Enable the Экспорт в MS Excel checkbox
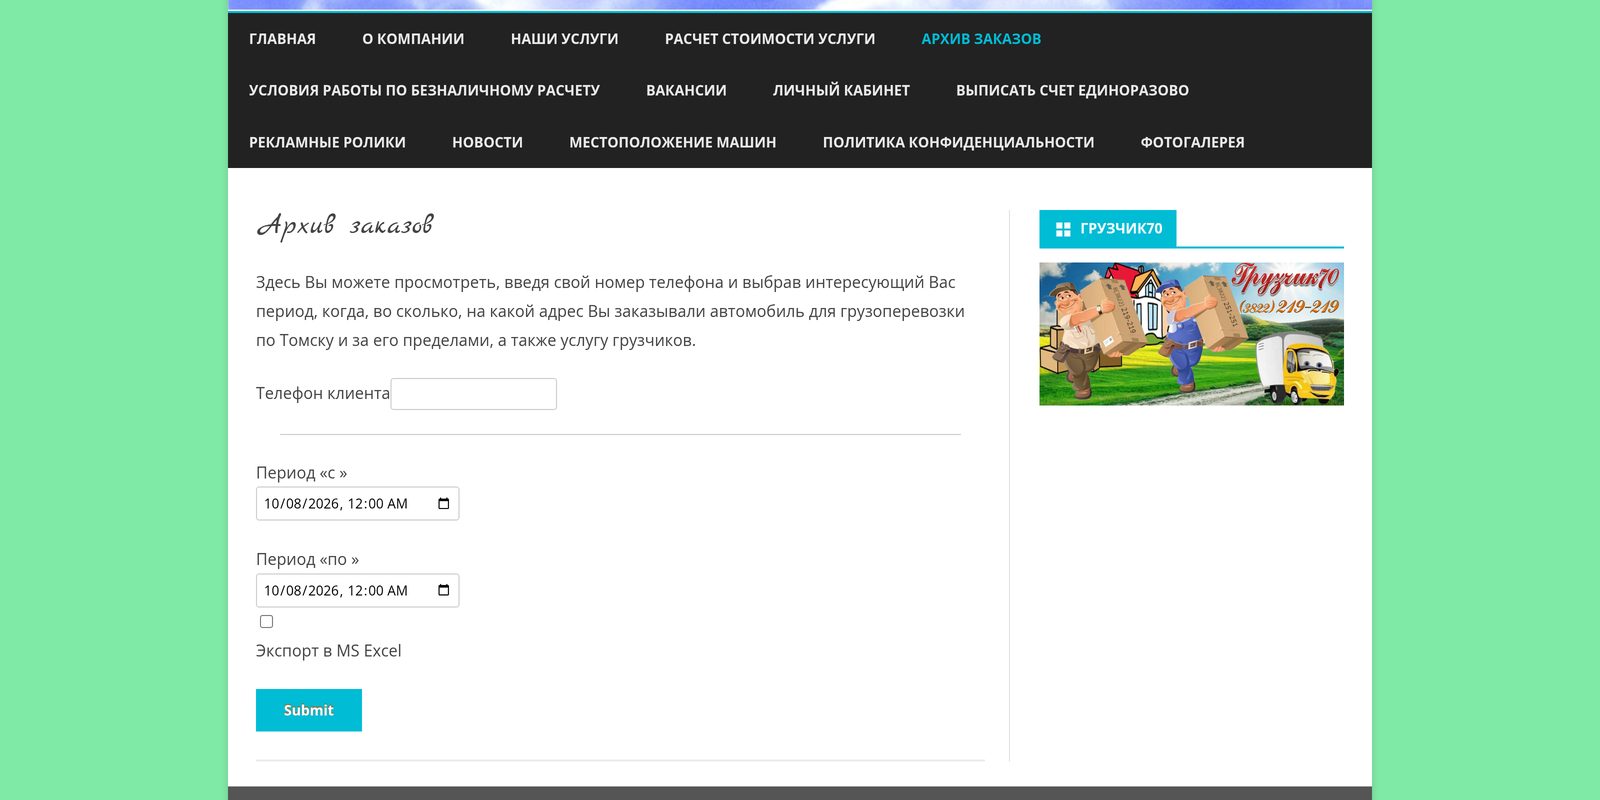The height and width of the screenshot is (800, 1600). pos(266,622)
